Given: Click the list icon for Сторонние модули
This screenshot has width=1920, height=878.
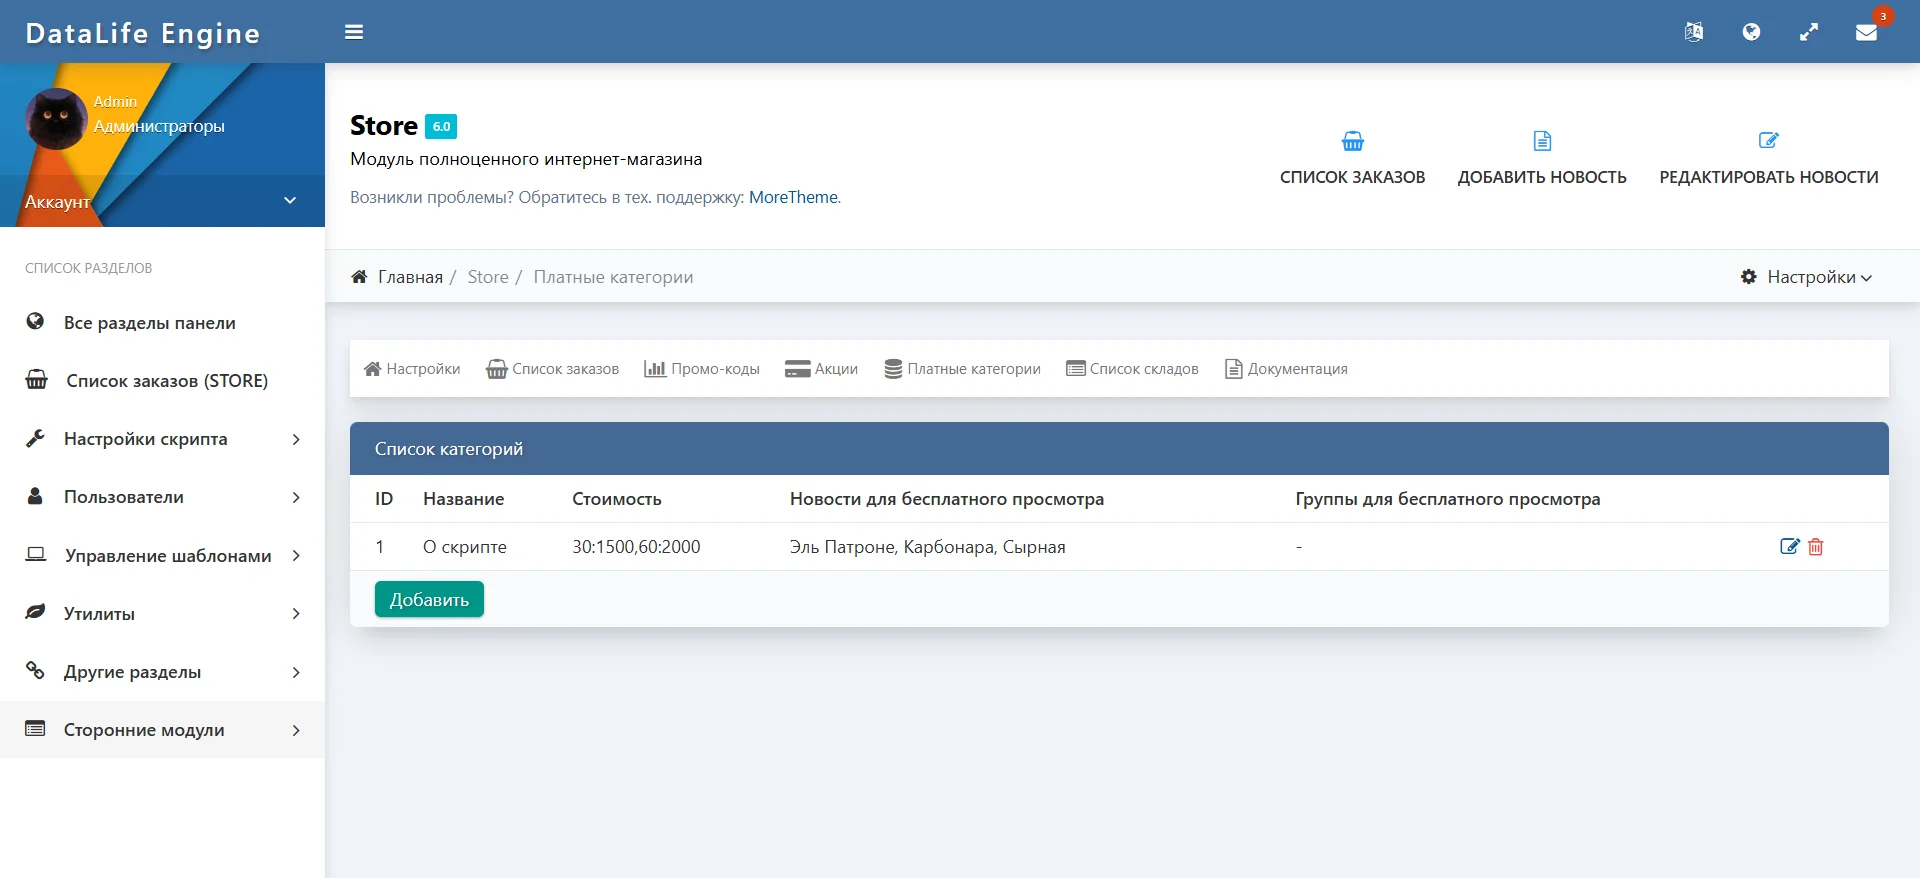Looking at the screenshot, I should [x=35, y=728].
